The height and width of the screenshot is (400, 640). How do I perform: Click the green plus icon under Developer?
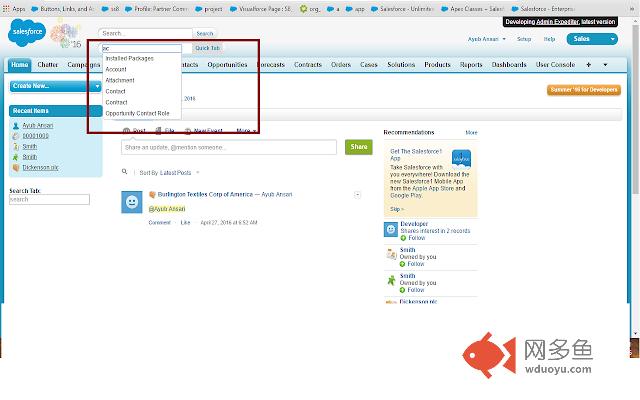[403, 238]
